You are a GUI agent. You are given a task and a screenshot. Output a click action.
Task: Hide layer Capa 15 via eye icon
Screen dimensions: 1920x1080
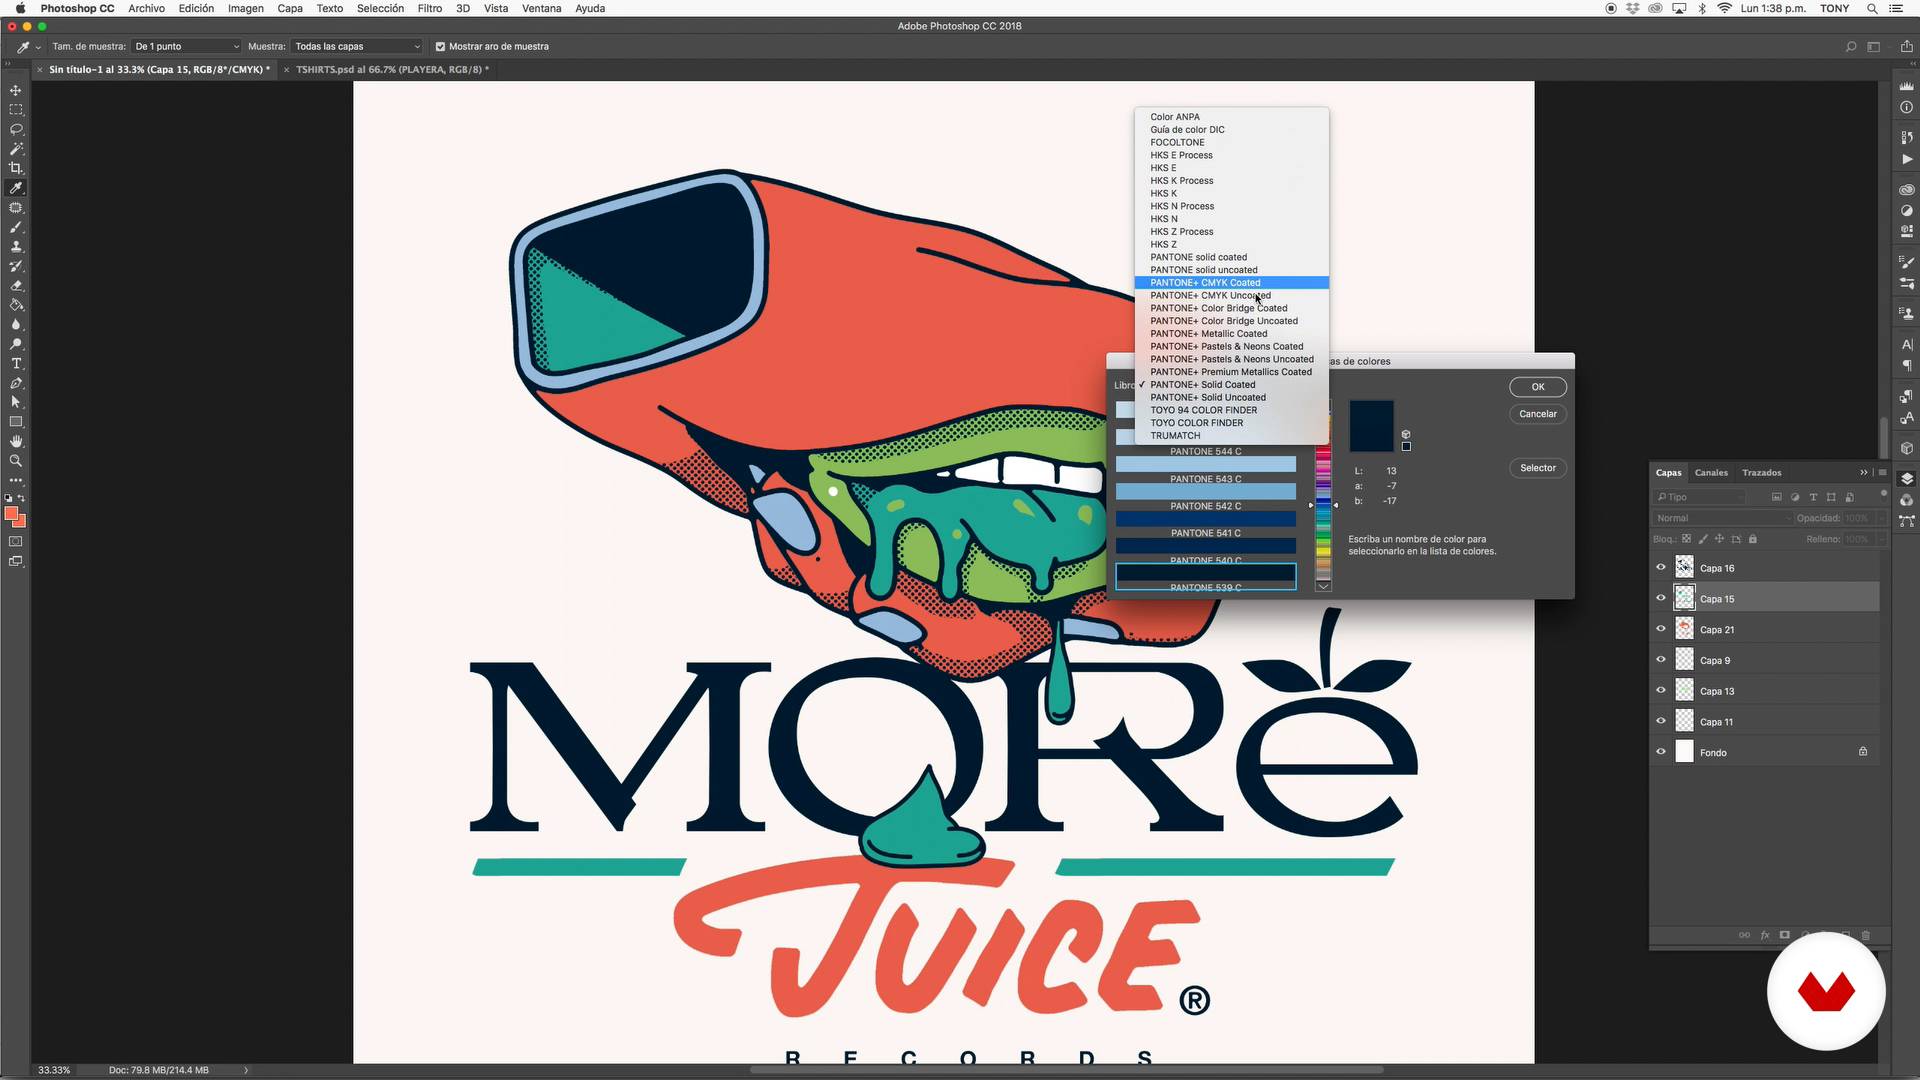click(1661, 598)
